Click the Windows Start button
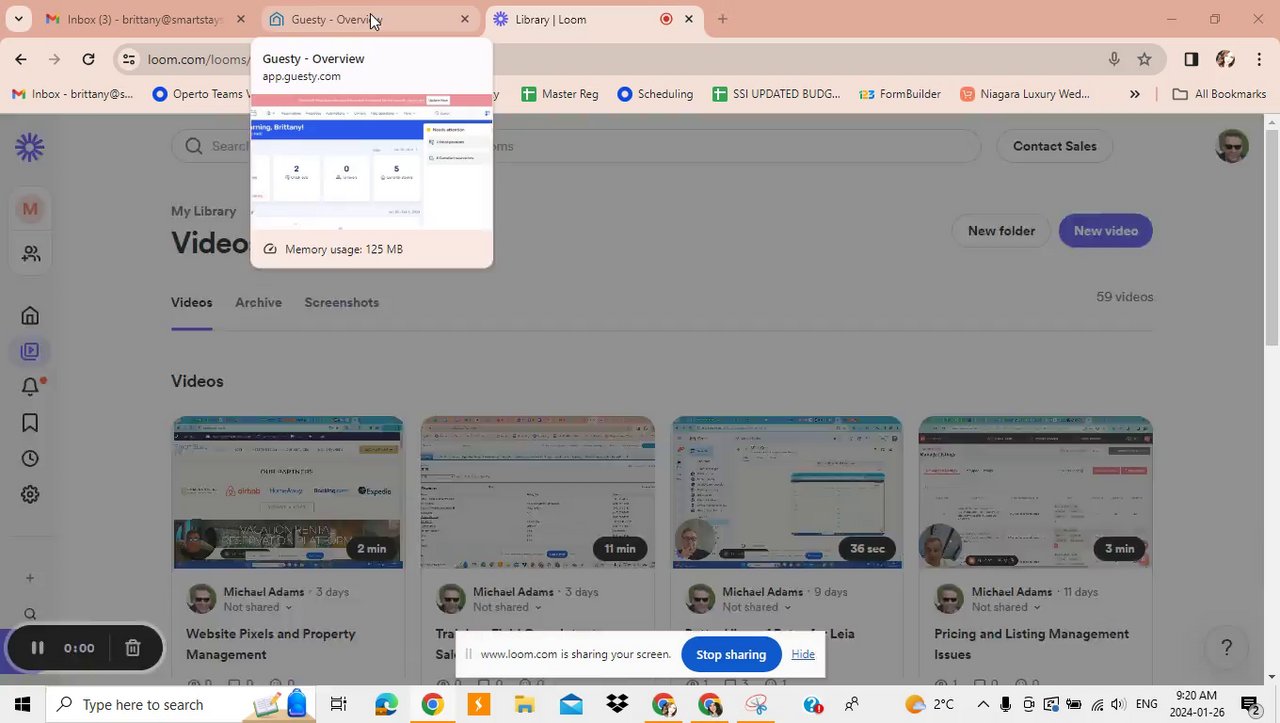The image size is (1280, 723). tap(22, 704)
